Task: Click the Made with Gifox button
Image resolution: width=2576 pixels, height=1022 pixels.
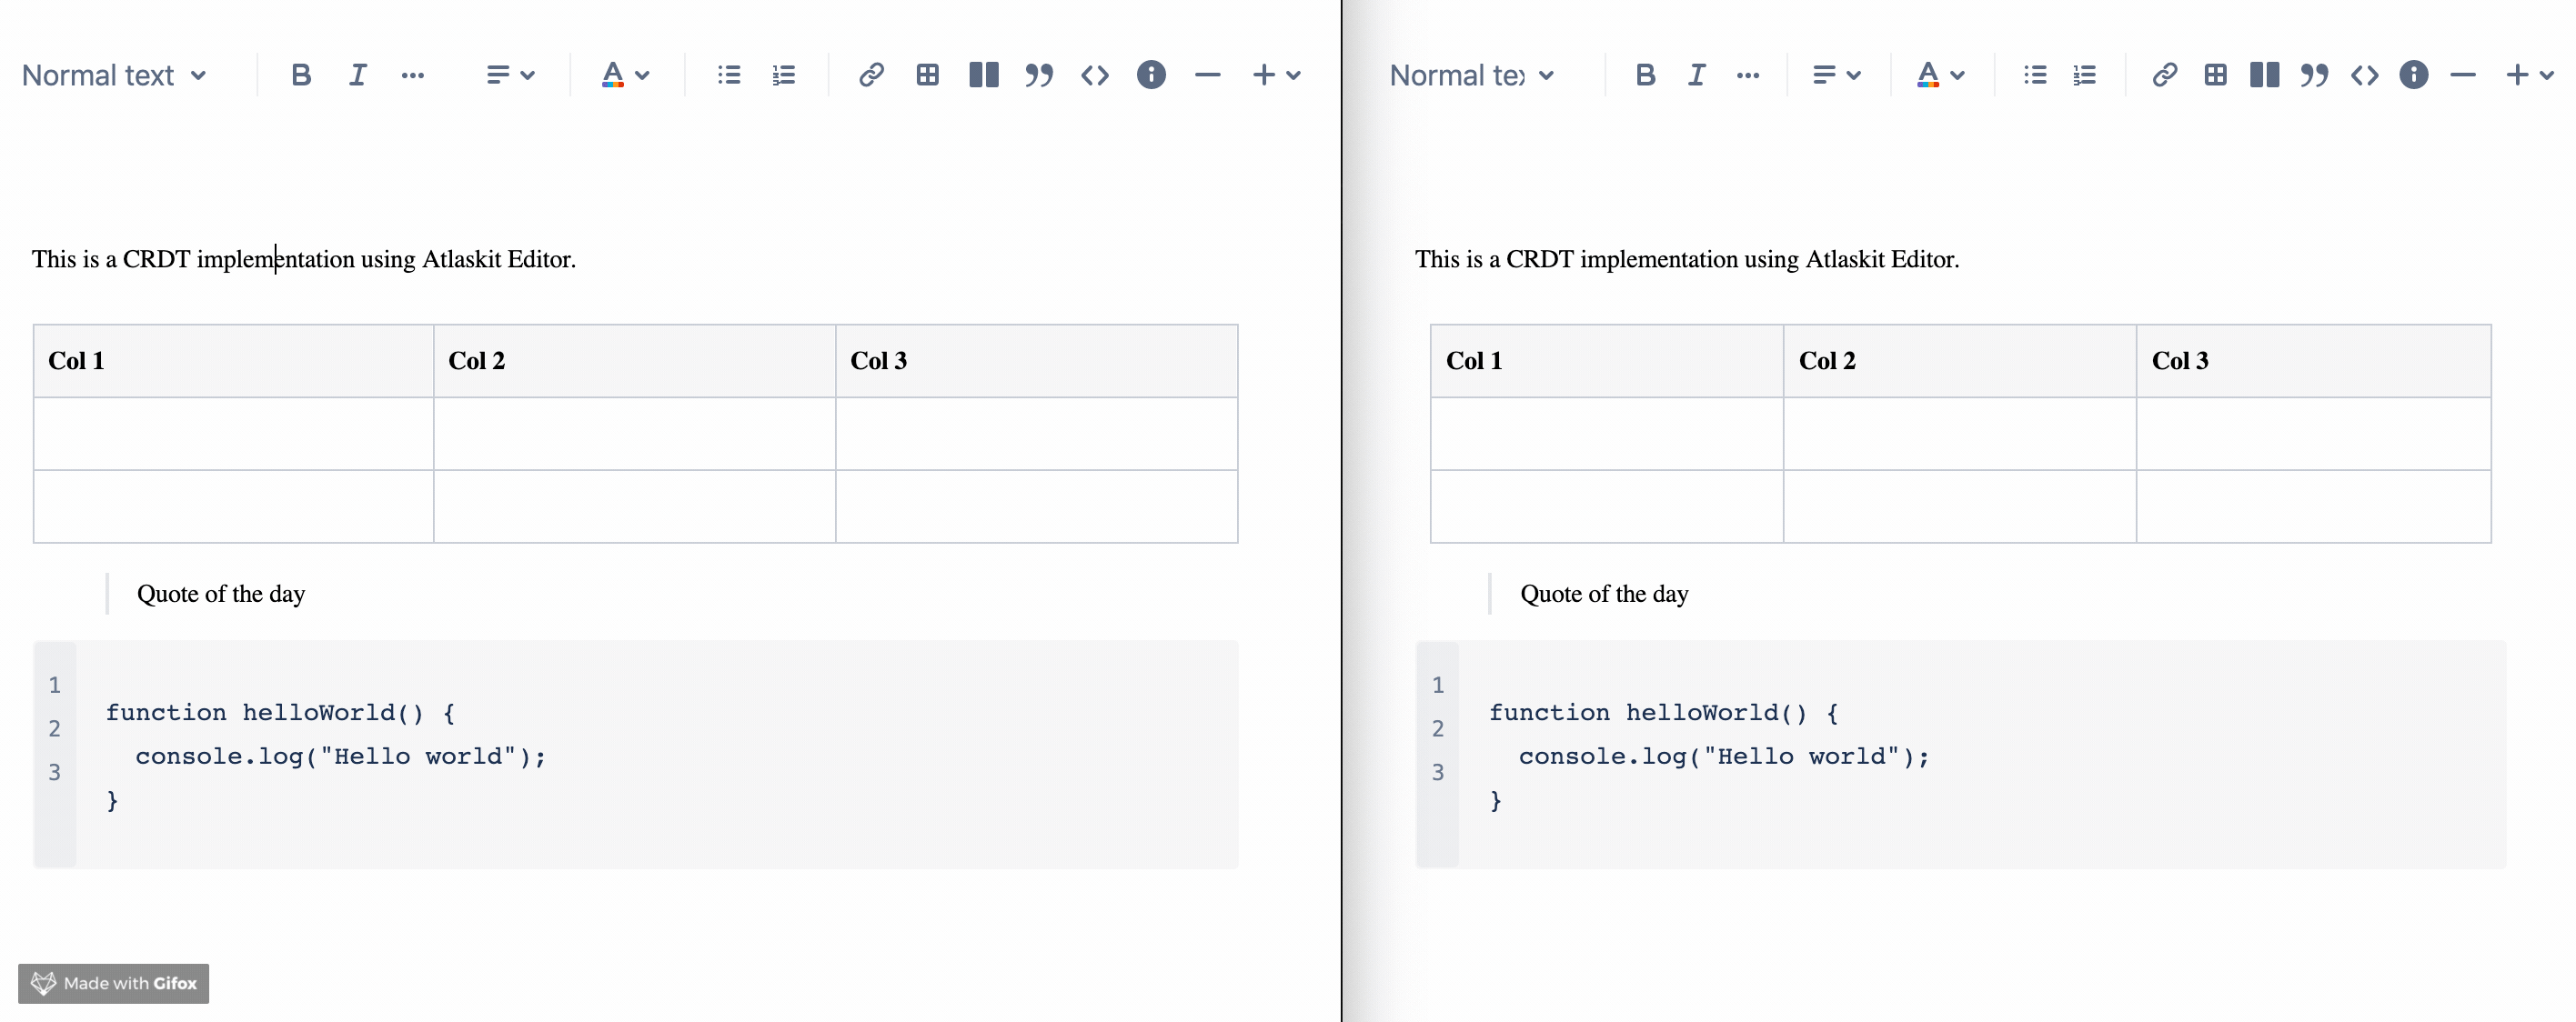Action: [112, 981]
